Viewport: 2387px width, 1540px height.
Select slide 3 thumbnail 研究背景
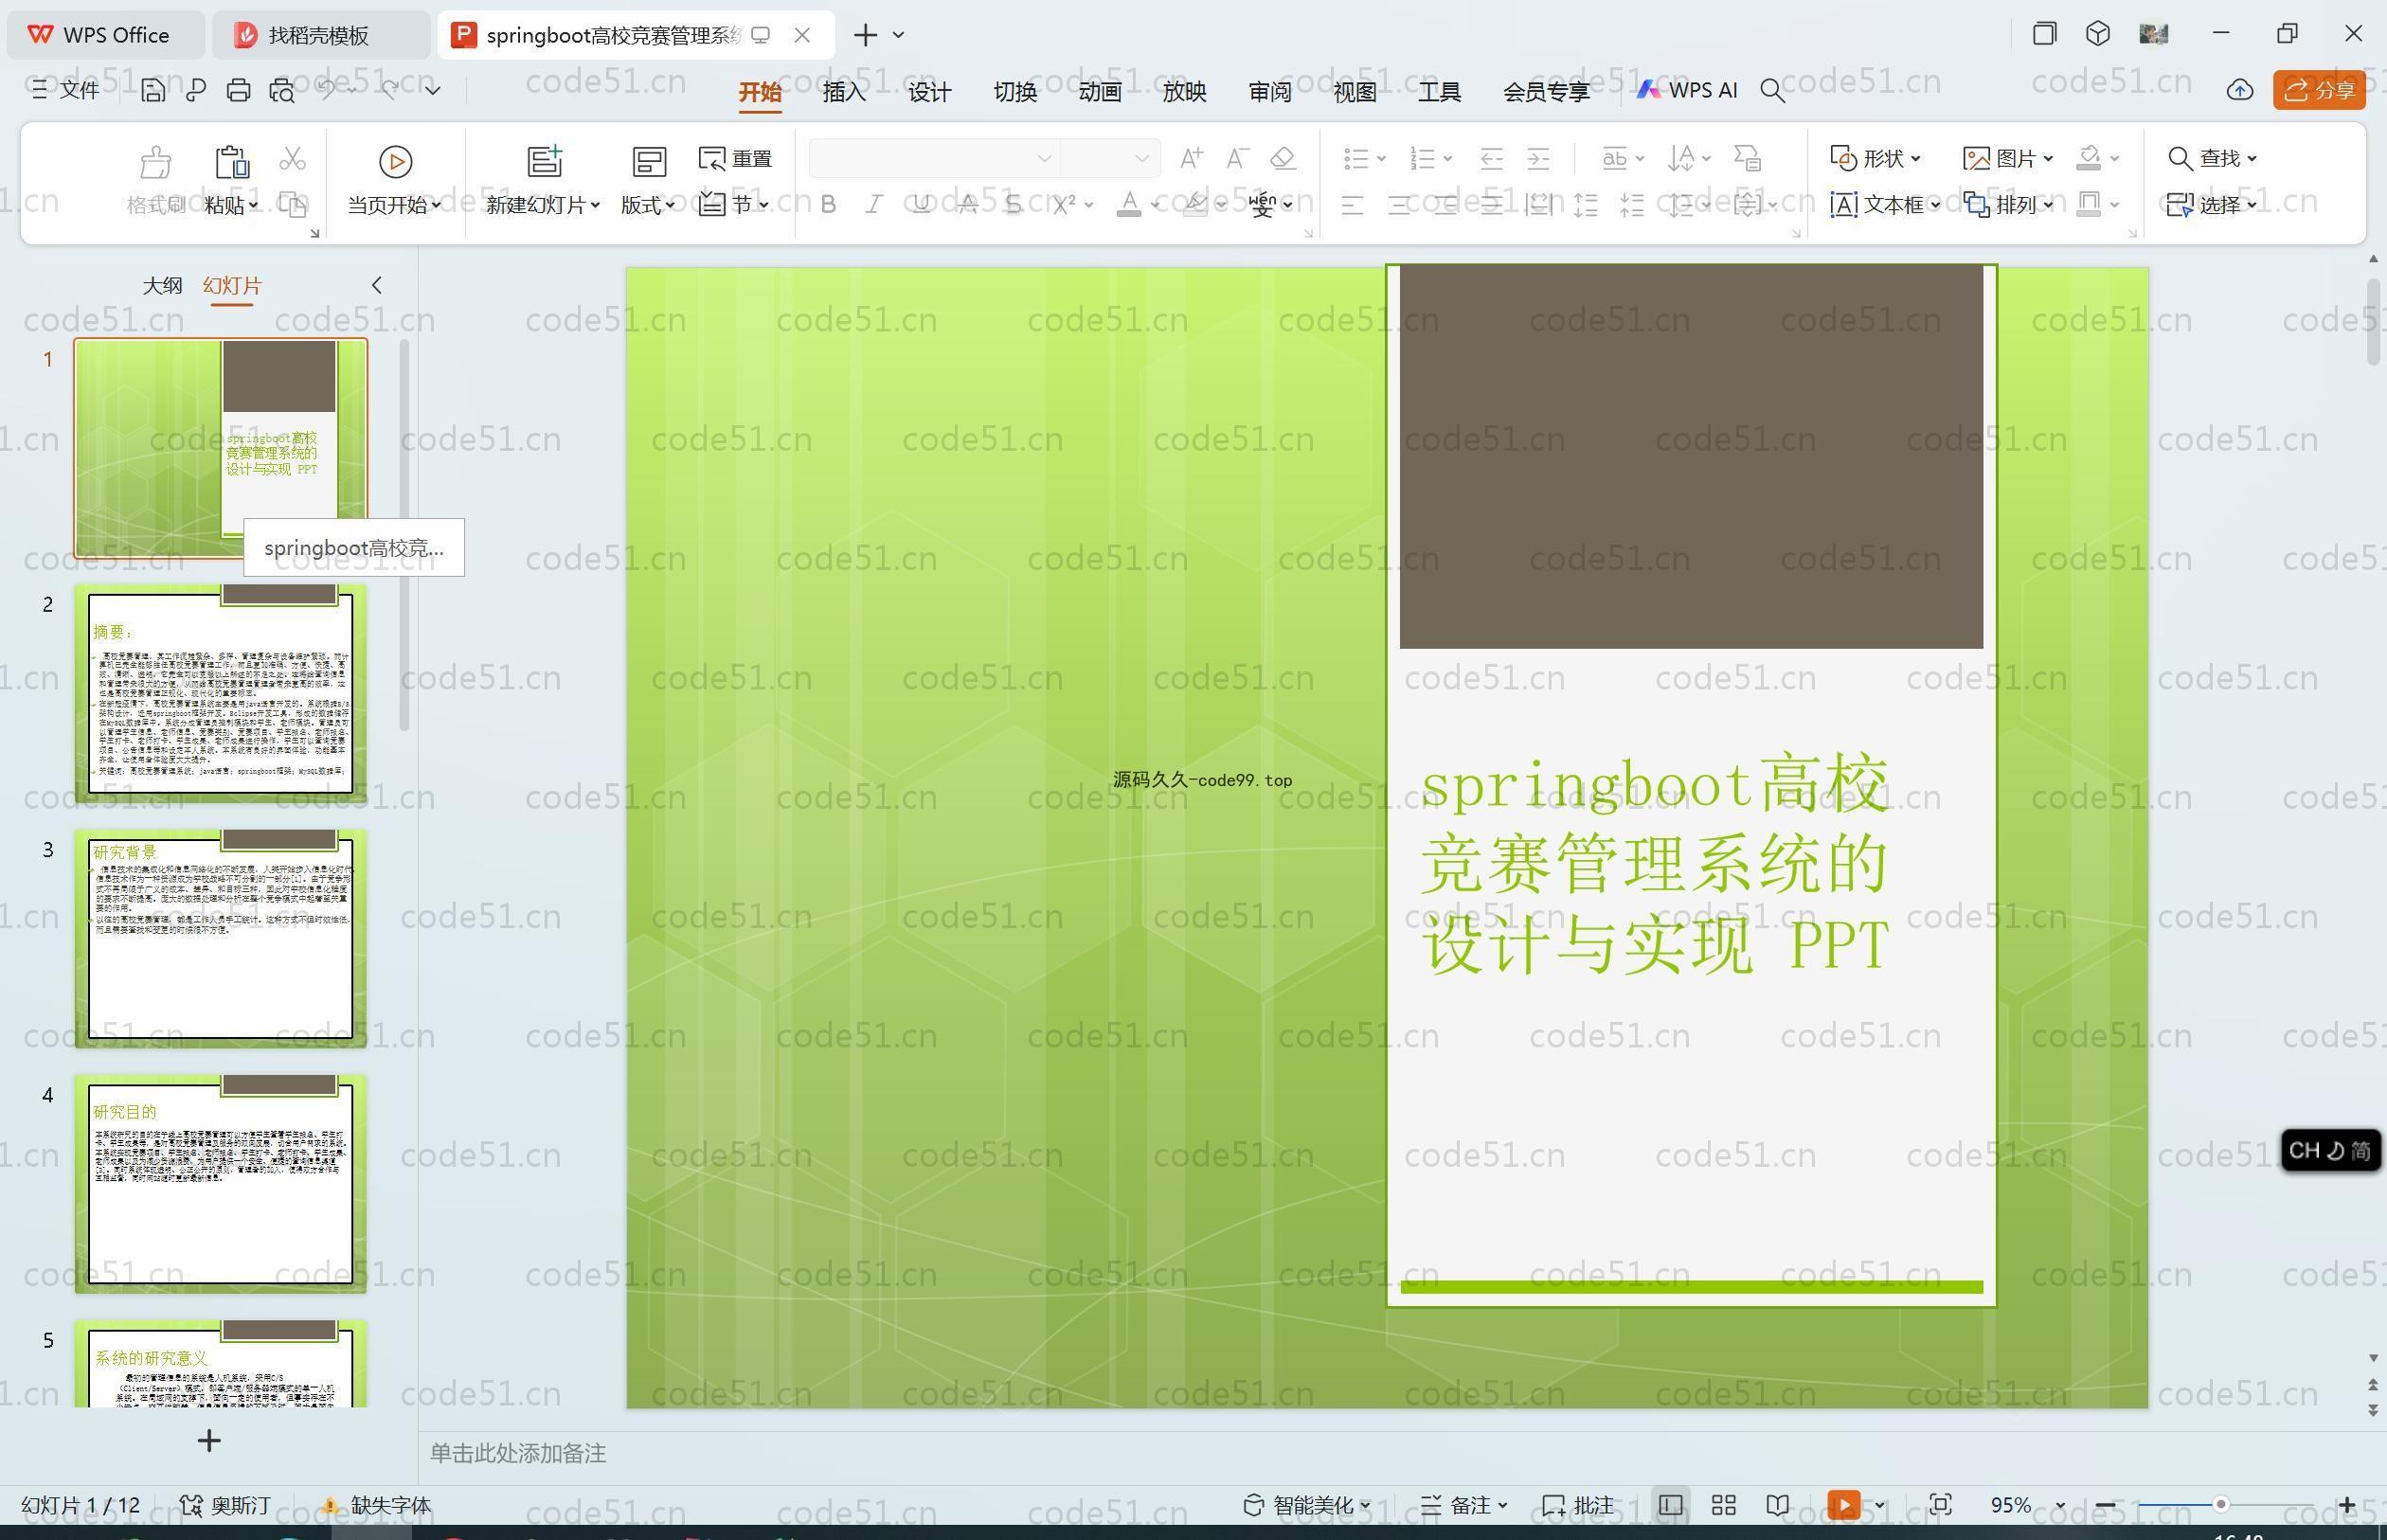[221, 938]
